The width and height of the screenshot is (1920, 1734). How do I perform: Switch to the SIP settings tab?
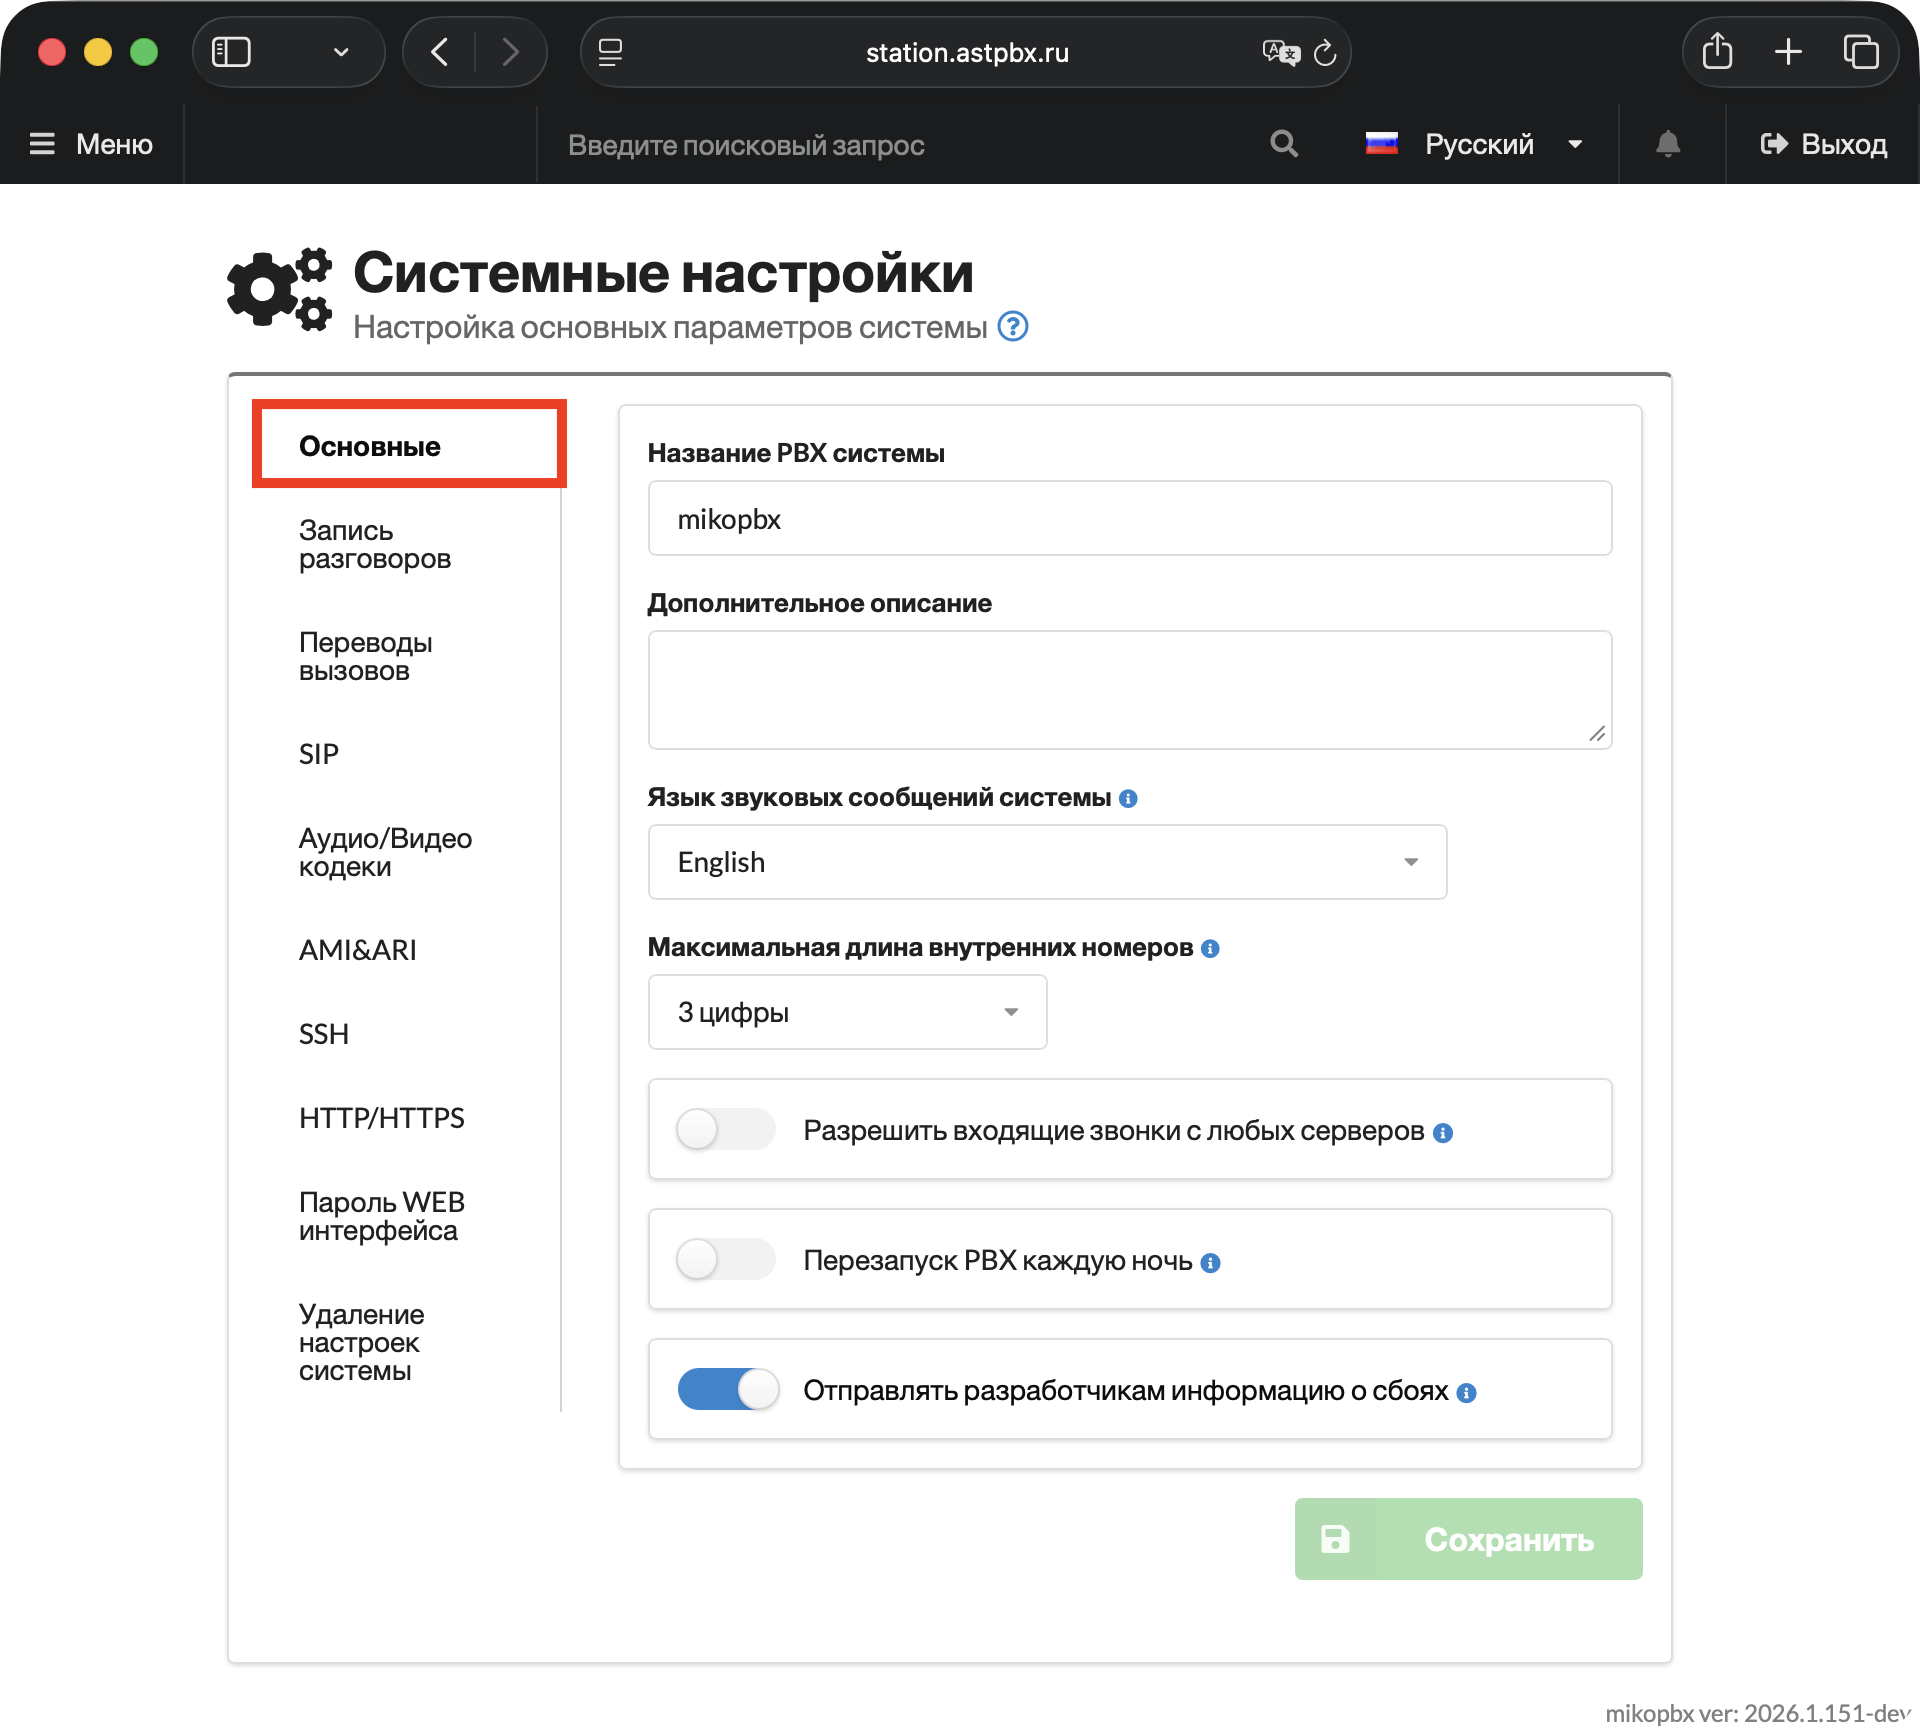[x=319, y=754]
